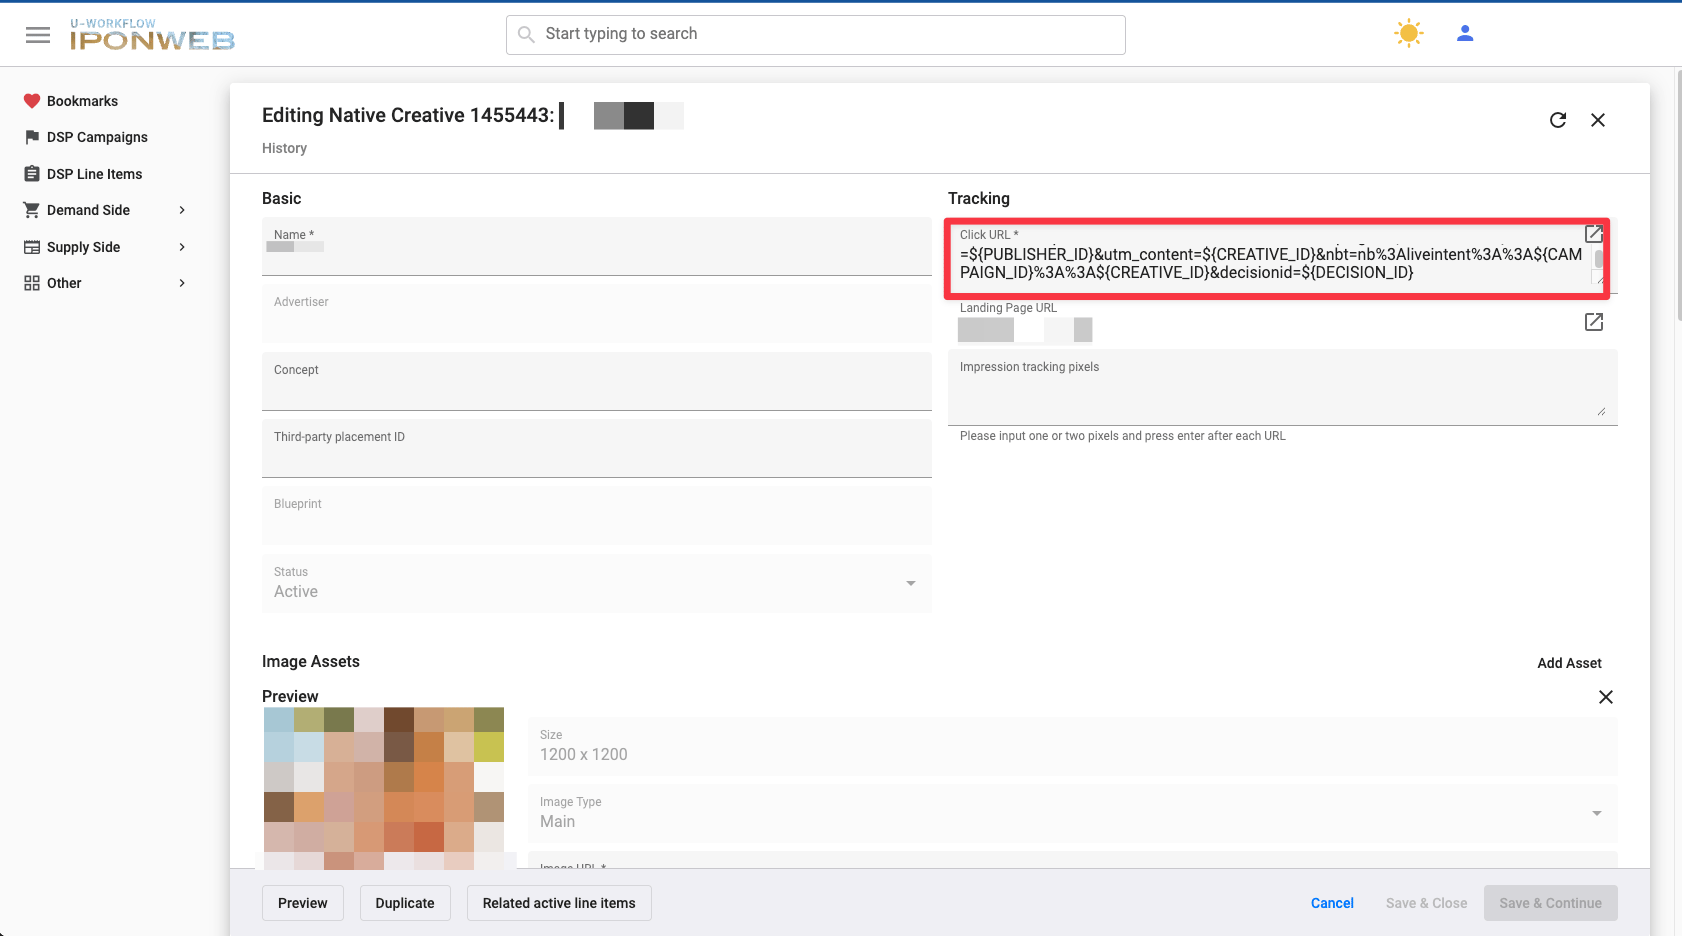Image resolution: width=1682 pixels, height=936 pixels.
Task: Open the Click URL in a new tab icon
Action: point(1594,233)
